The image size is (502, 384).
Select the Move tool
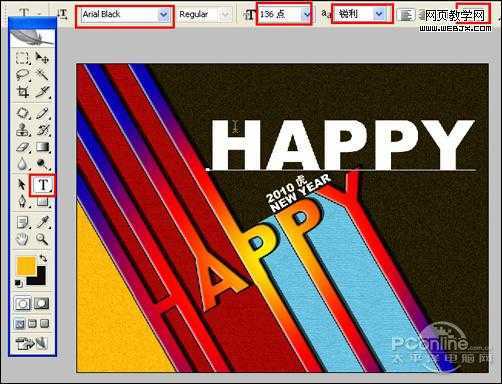(x=42, y=58)
